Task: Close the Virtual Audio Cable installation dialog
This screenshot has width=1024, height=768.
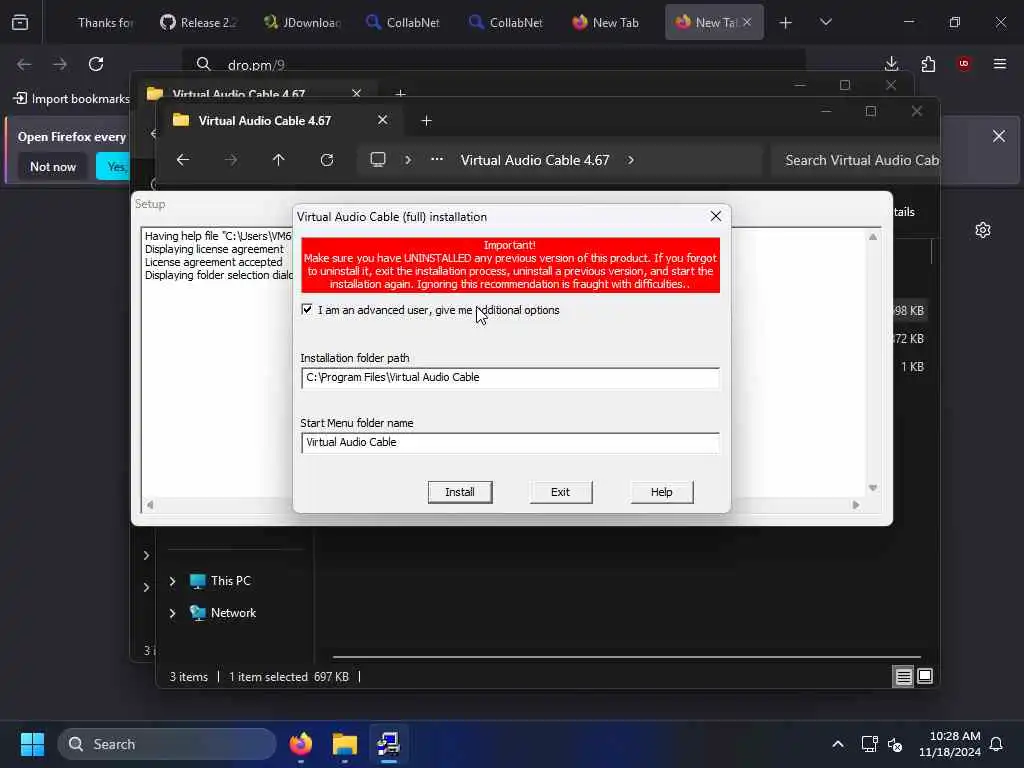Action: (716, 216)
